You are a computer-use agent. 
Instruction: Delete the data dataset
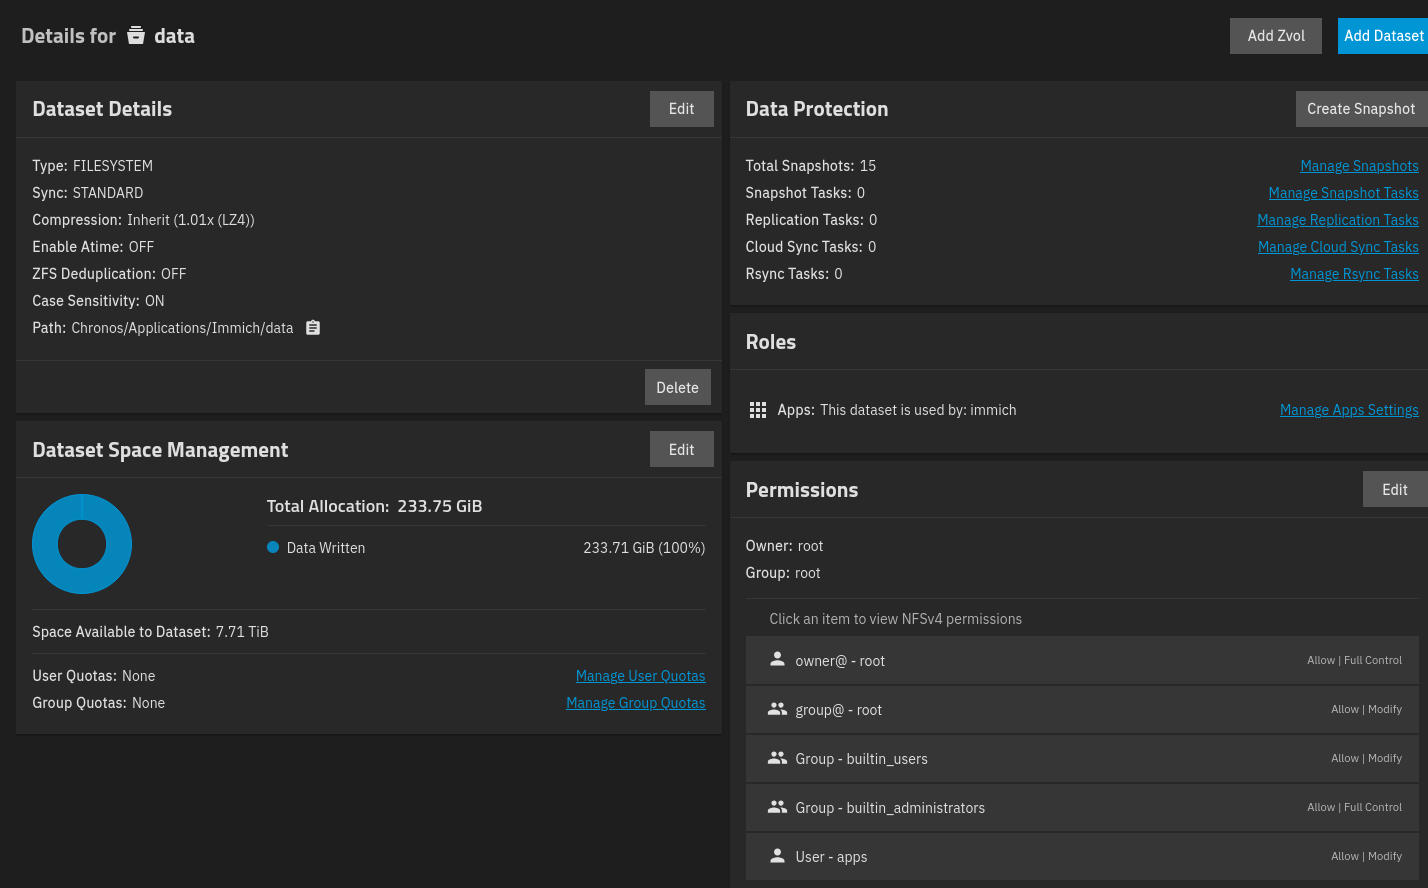point(677,388)
